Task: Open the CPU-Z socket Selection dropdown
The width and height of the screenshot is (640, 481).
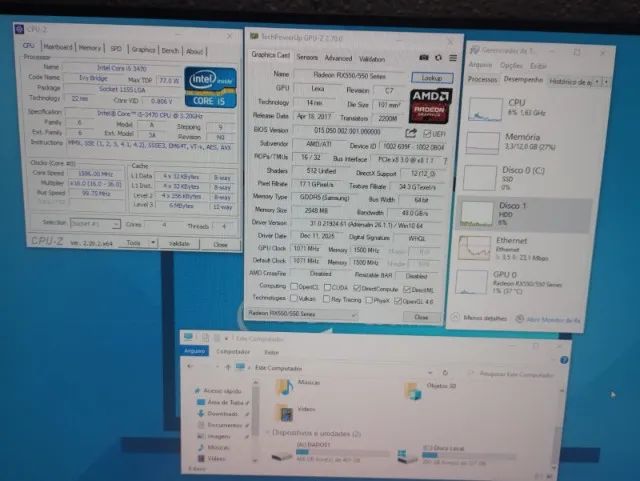Action: tap(95, 224)
